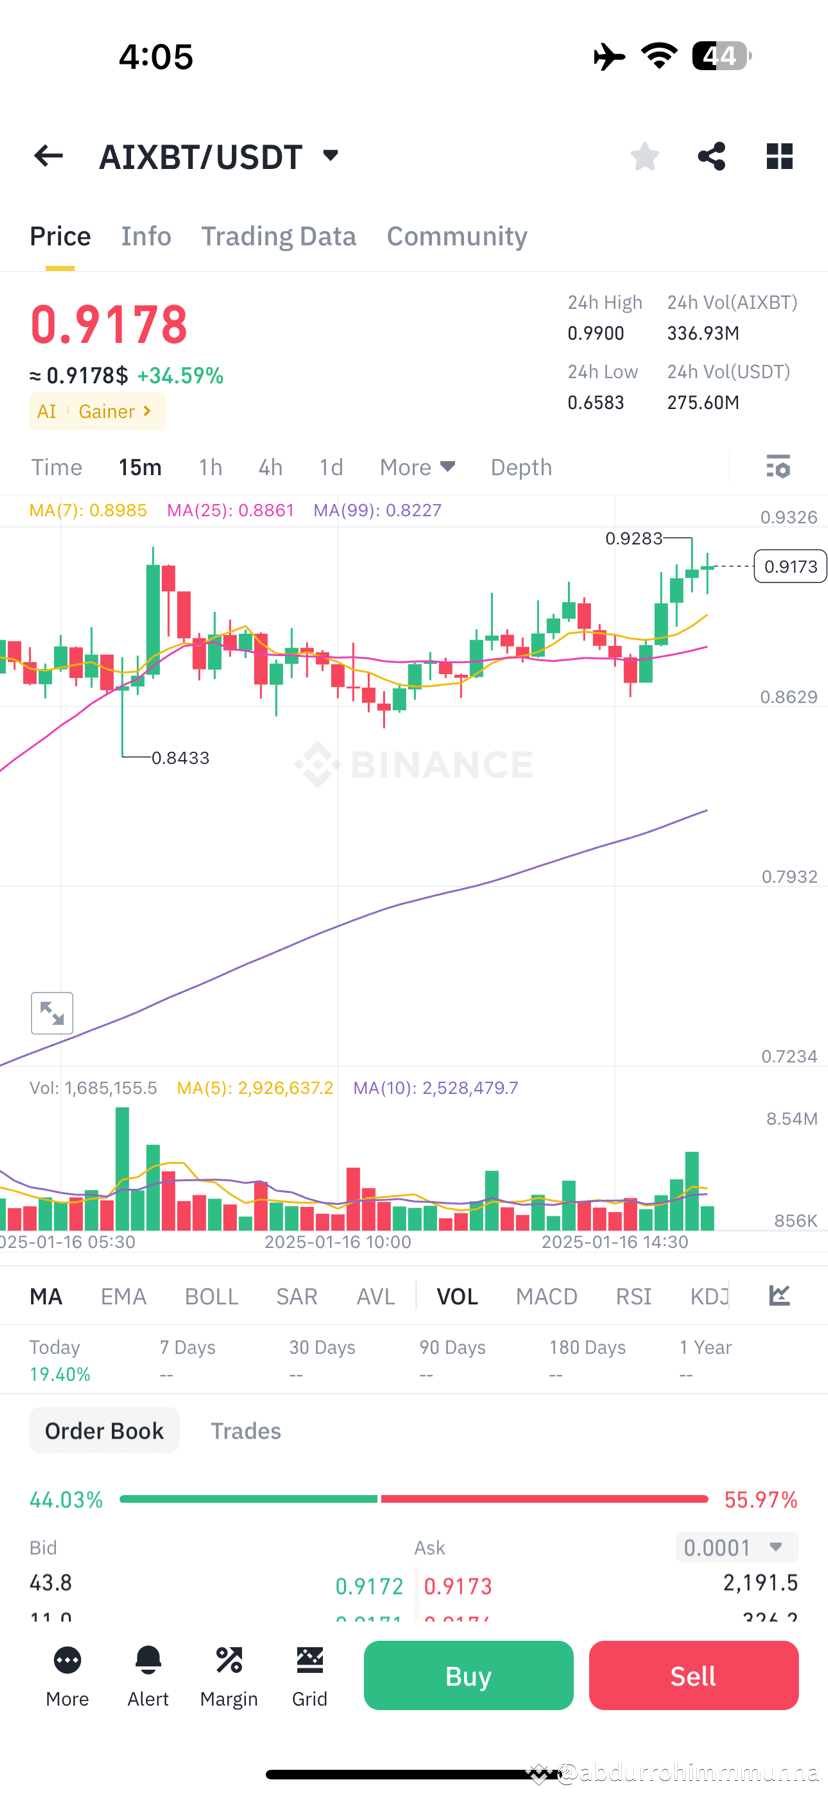828x1795 pixels.
Task: Open the AIXBT/USDT pair selector dropdown
Action: [x=219, y=156]
